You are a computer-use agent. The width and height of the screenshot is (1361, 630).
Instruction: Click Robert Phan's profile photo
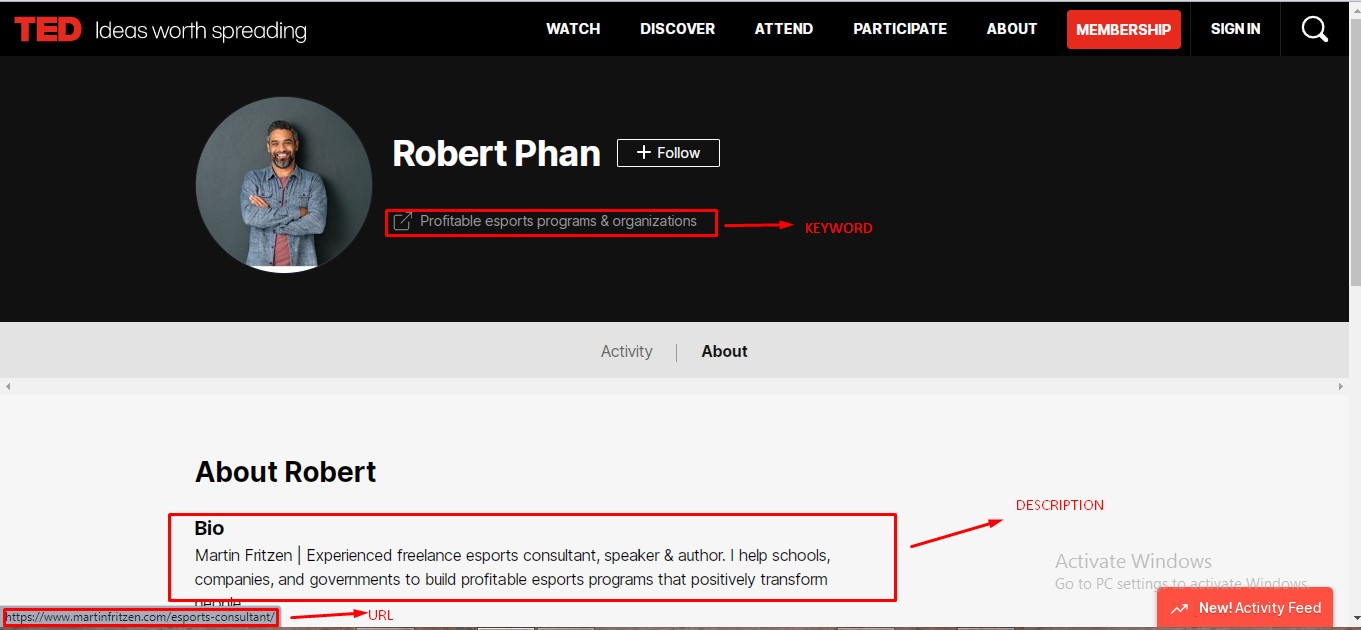pyautogui.click(x=284, y=185)
